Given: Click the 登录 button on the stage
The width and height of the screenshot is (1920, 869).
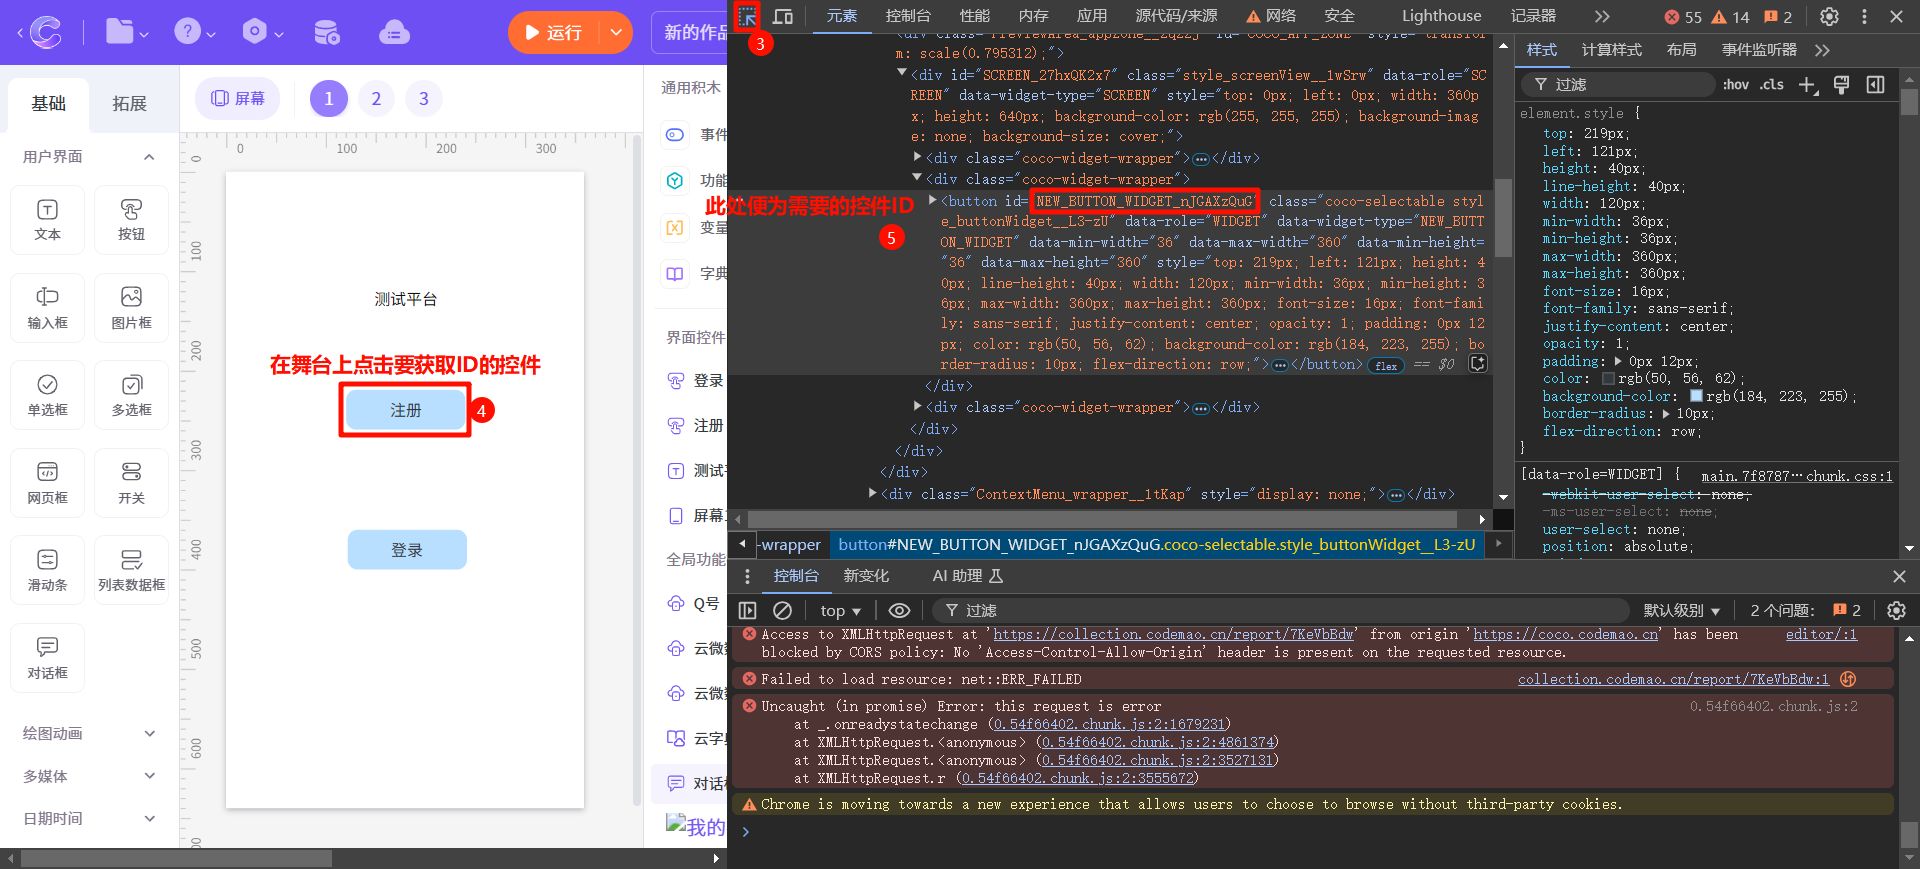Looking at the screenshot, I should tap(407, 550).
